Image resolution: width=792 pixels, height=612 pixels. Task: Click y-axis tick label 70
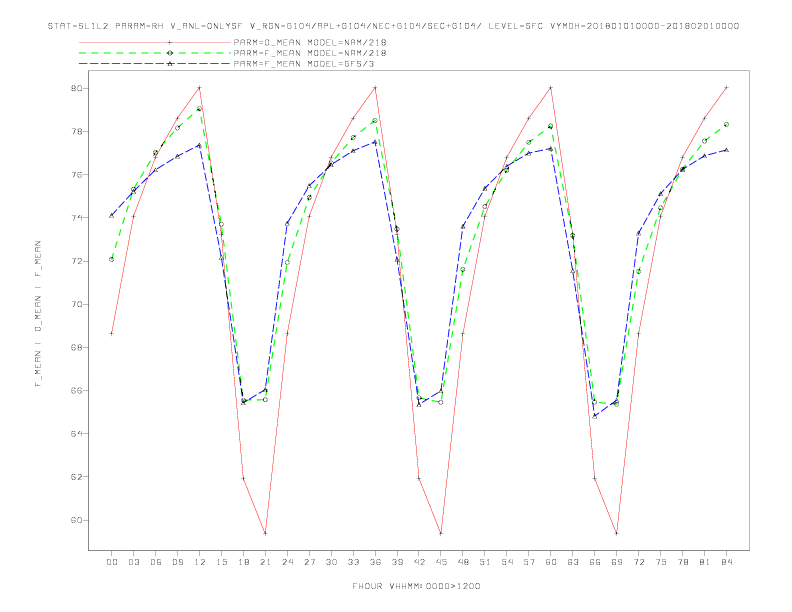click(75, 304)
